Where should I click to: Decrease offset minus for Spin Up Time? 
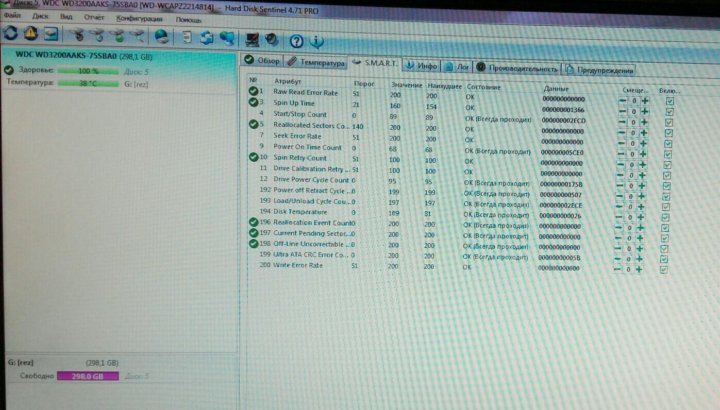[x=622, y=111]
